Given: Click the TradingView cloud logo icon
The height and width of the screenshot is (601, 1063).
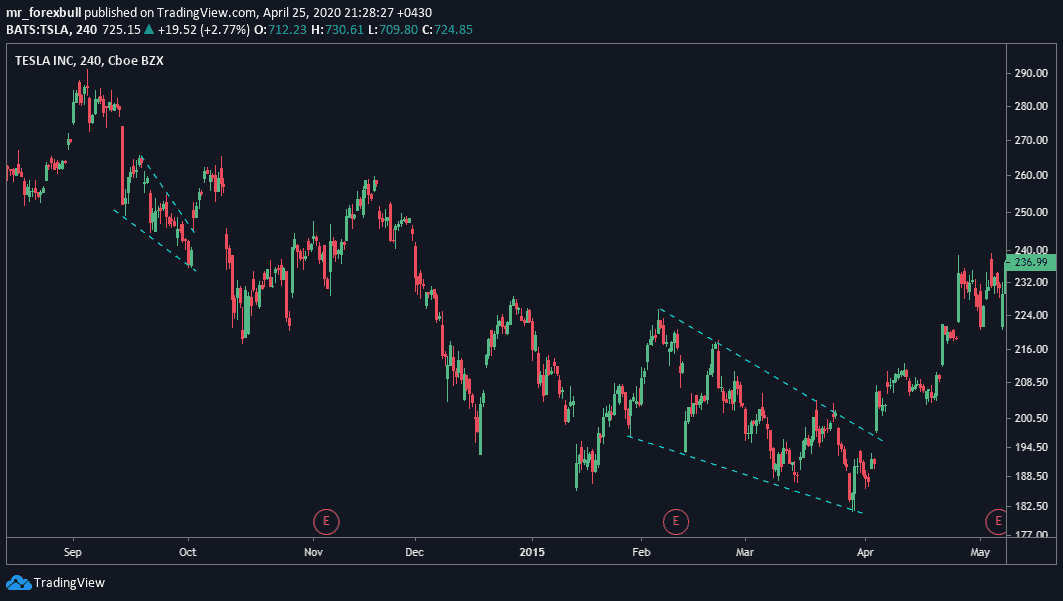Looking at the screenshot, I should pyautogui.click(x=18, y=582).
